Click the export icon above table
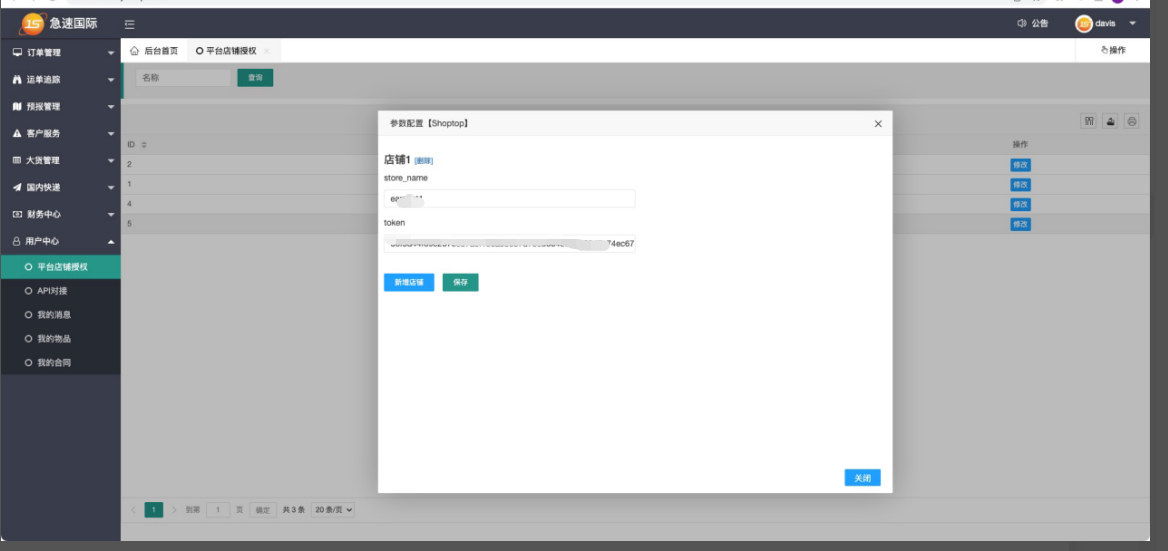Screen dimensions: 1168x551 [1110, 121]
